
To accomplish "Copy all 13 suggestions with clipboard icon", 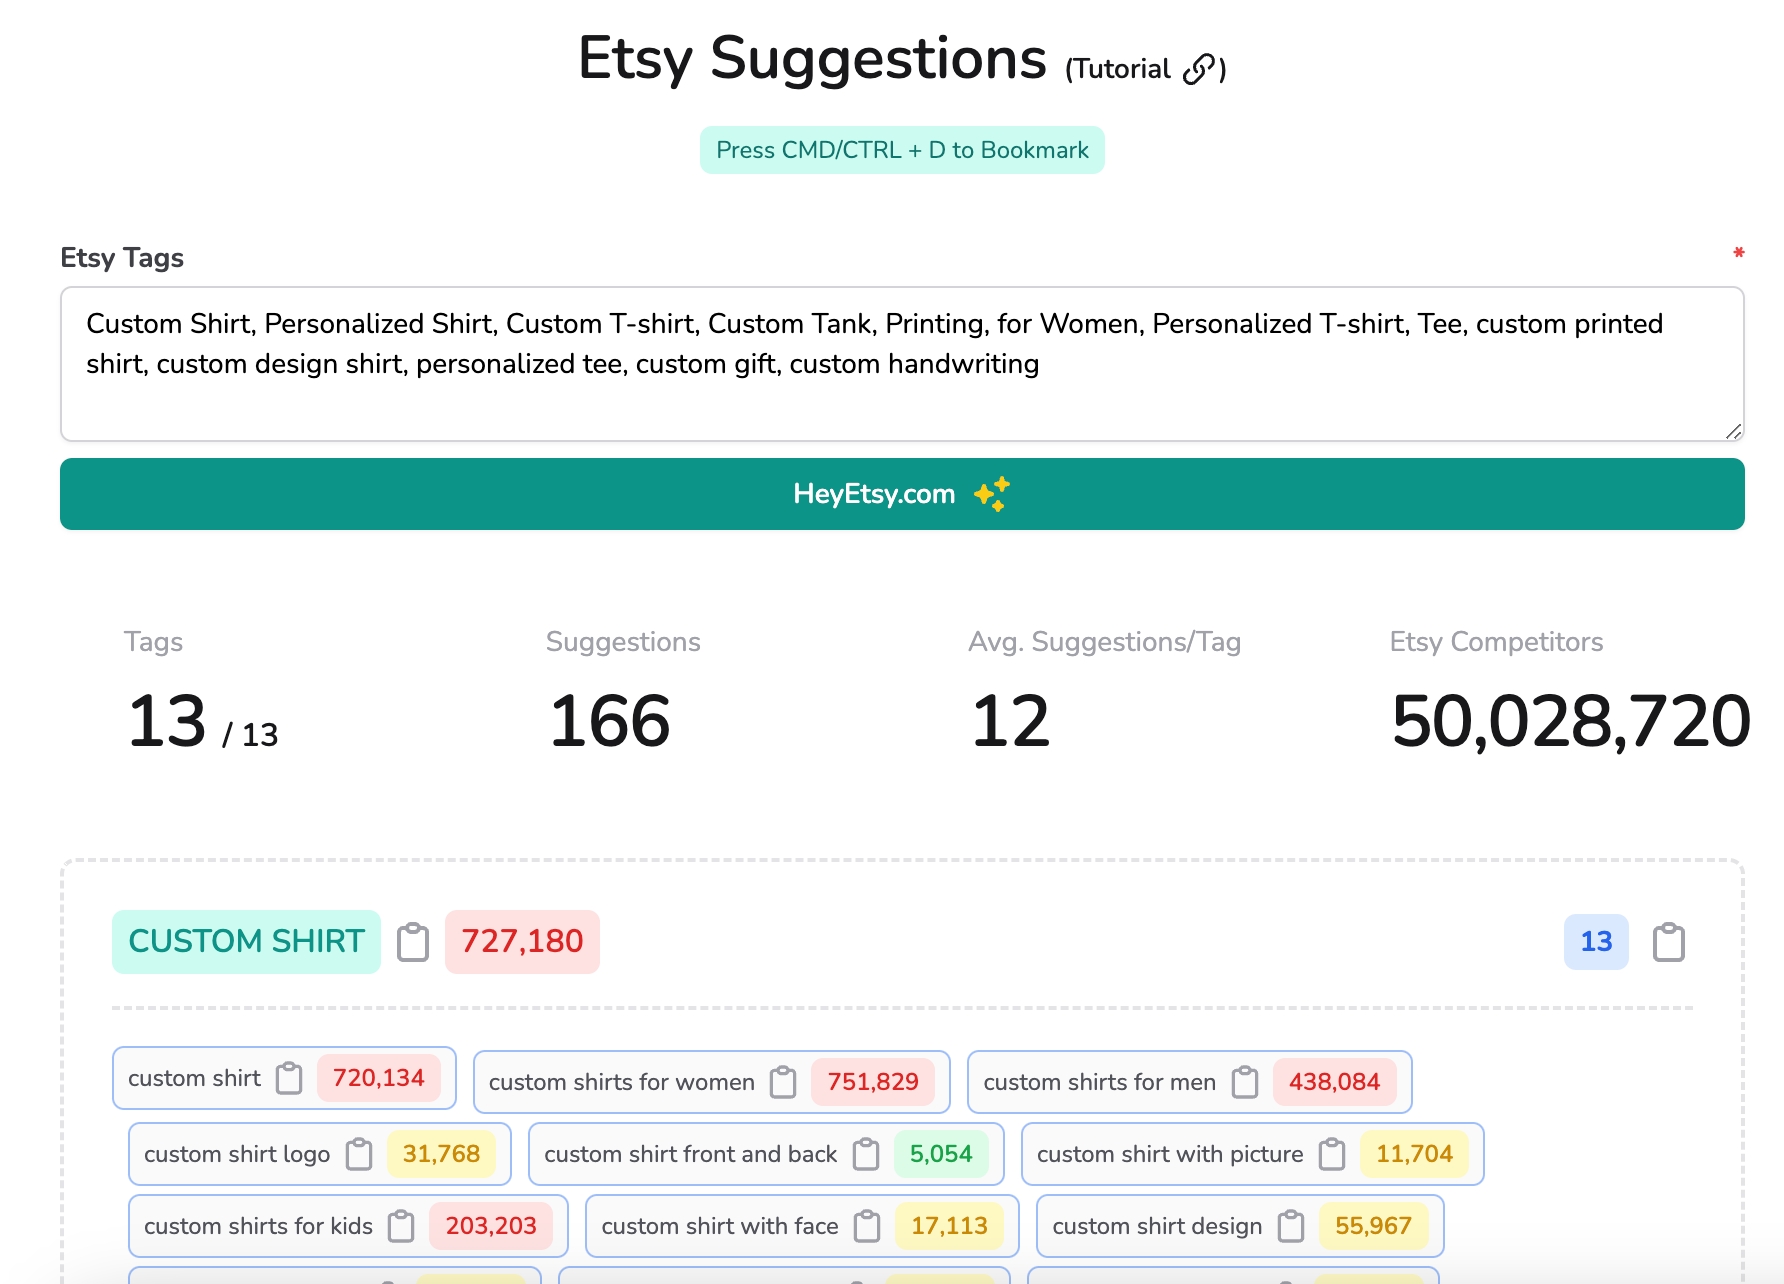I will (x=1668, y=942).
